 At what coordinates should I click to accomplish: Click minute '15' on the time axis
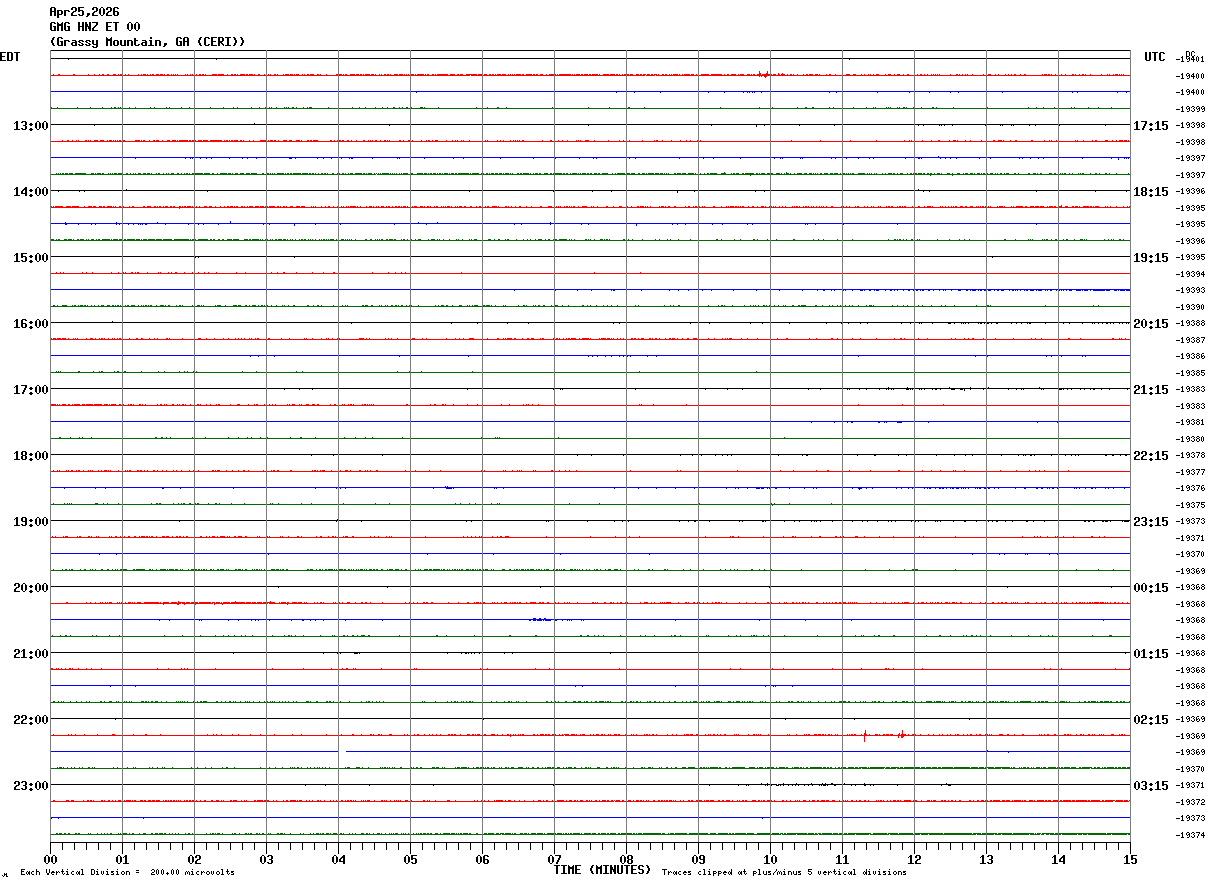pos(1130,859)
